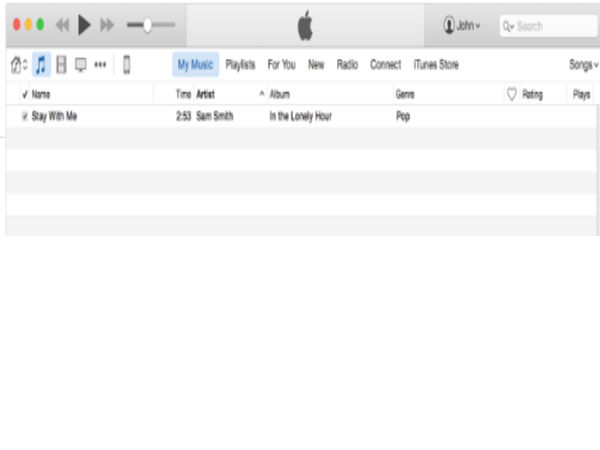Switch to the New tab
This screenshot has height=450, width=600.
[x=316, y=65]
